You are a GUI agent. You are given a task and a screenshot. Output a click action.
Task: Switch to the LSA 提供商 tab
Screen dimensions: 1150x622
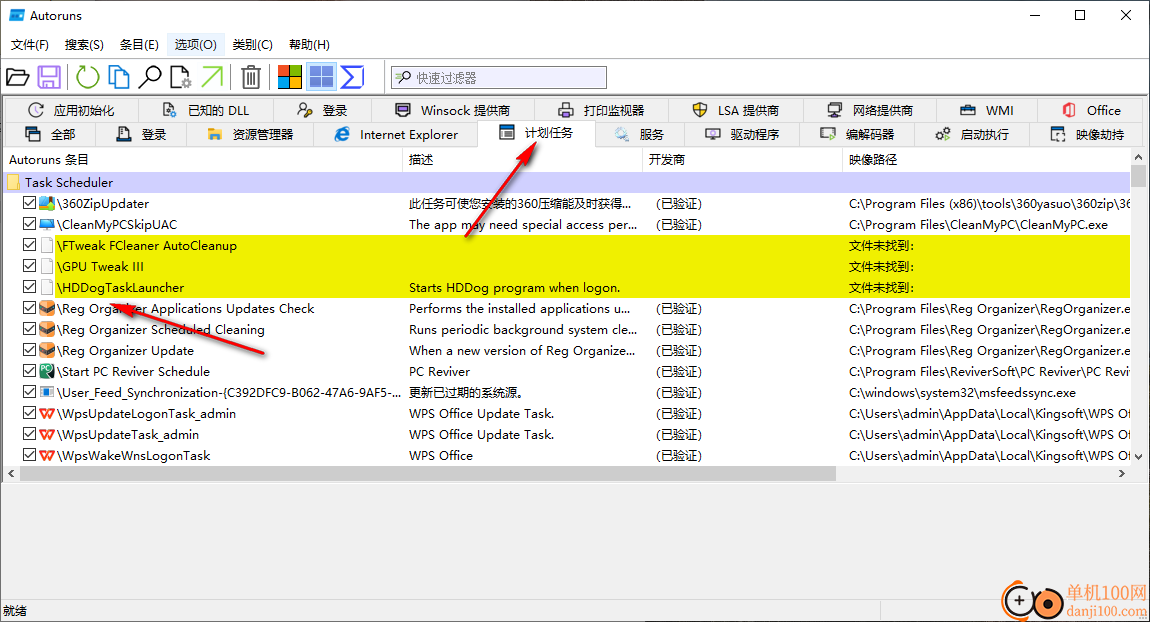[736, 110]
